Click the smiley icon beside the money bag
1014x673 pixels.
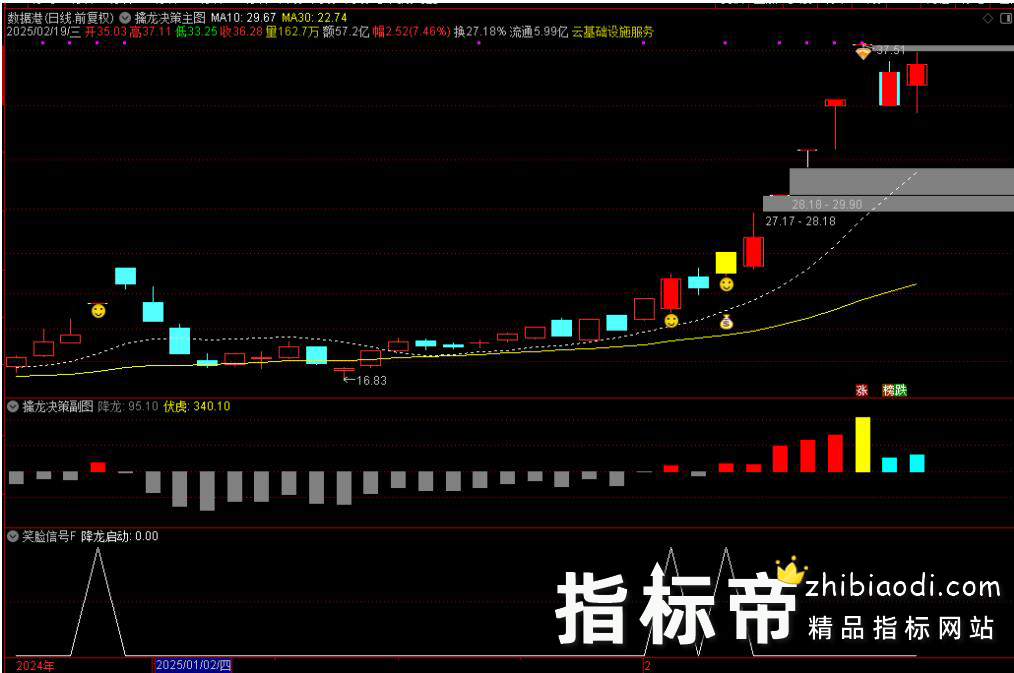(x=671, y=320)
